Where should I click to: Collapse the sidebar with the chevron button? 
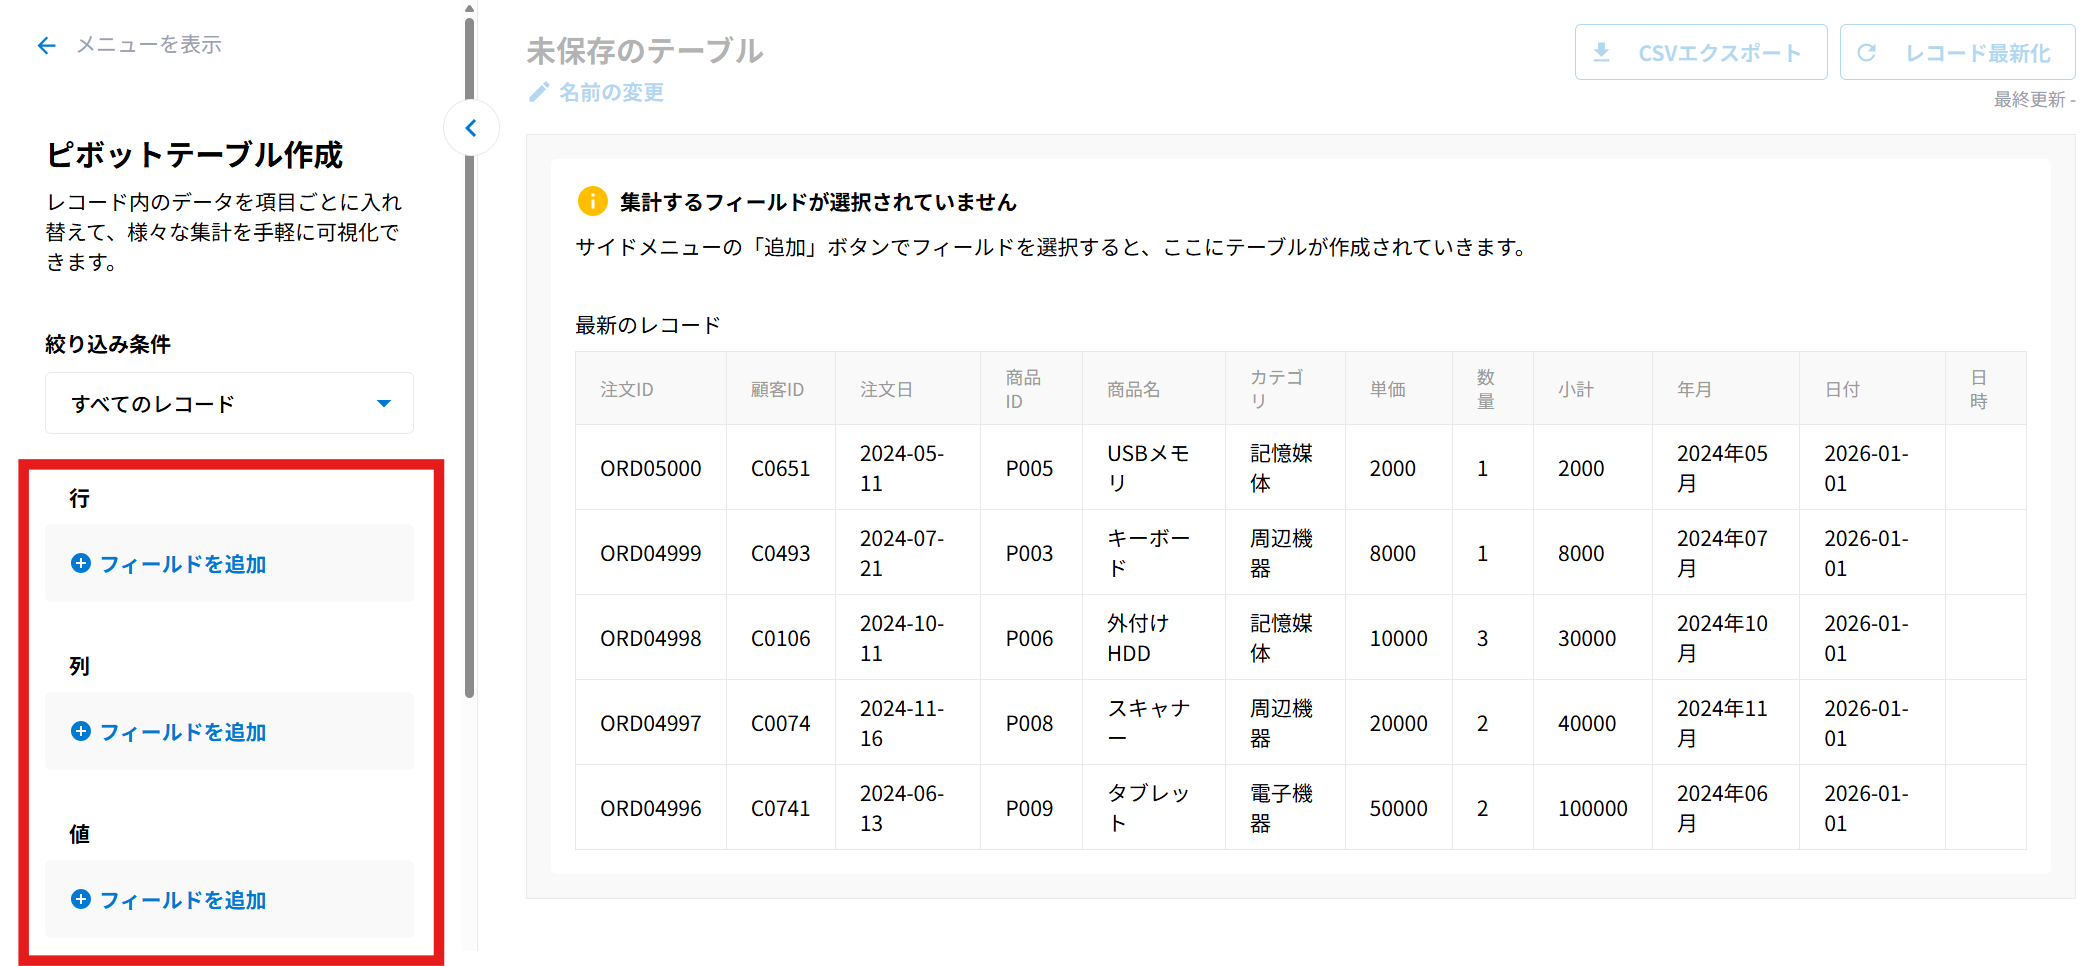[471, 128]
